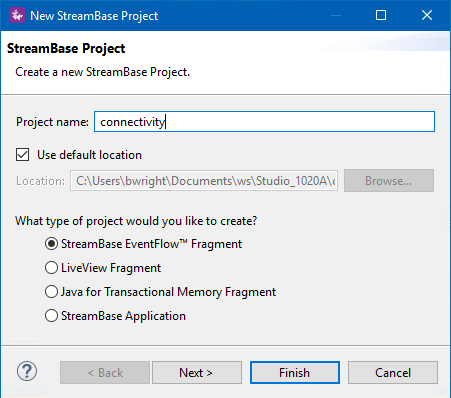Go to the next wizard page
Image resolution: width=451 pixels, height=398 pixels.
[x=197, y=373]
